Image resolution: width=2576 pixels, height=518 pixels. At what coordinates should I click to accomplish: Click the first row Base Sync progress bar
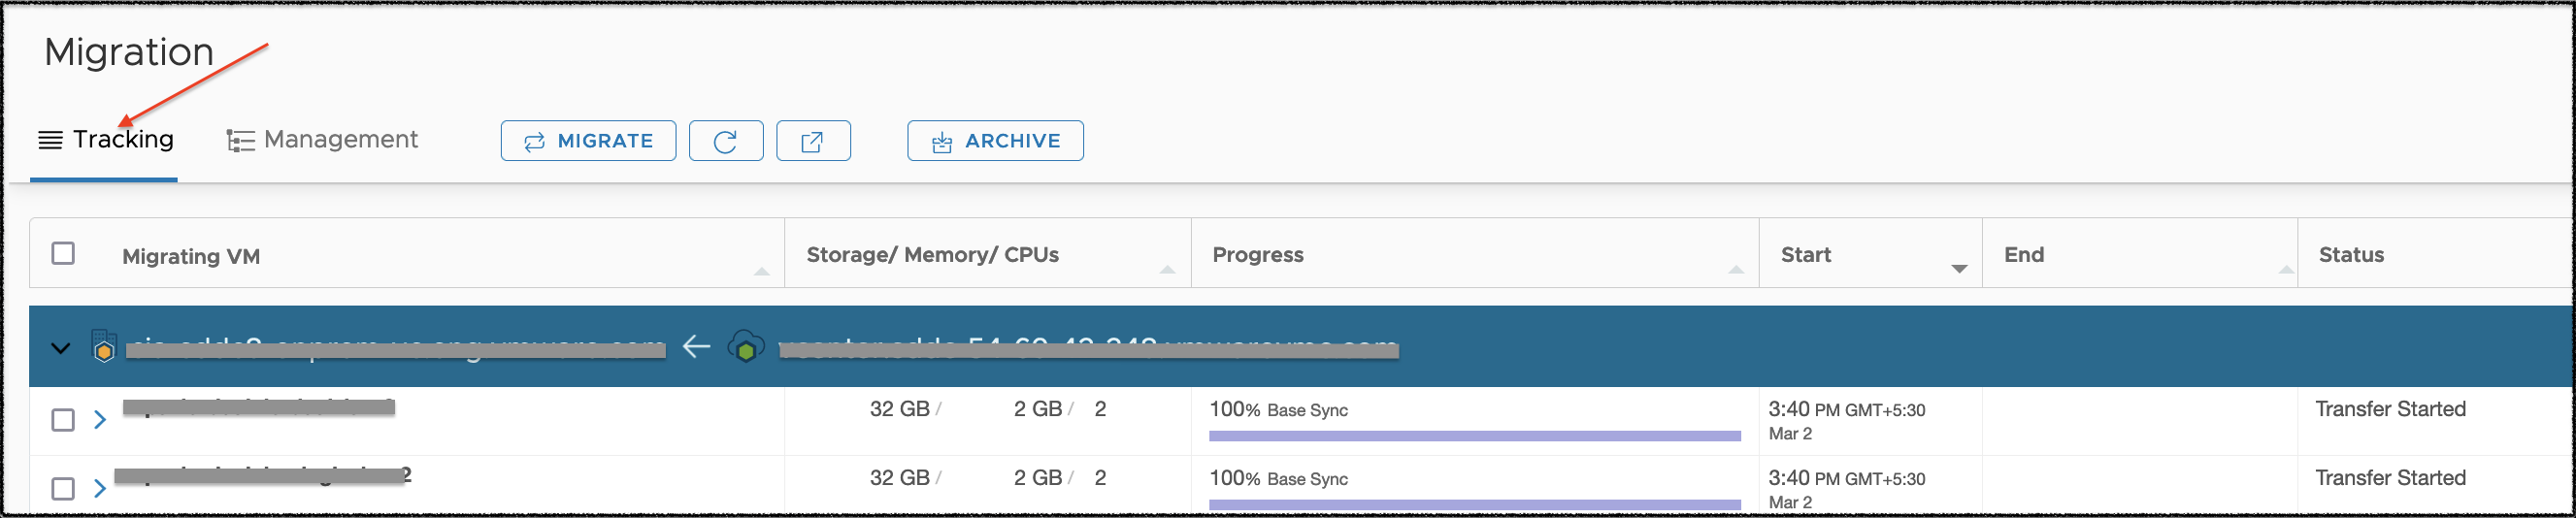pyautogui.click(x=1474, y=436)
